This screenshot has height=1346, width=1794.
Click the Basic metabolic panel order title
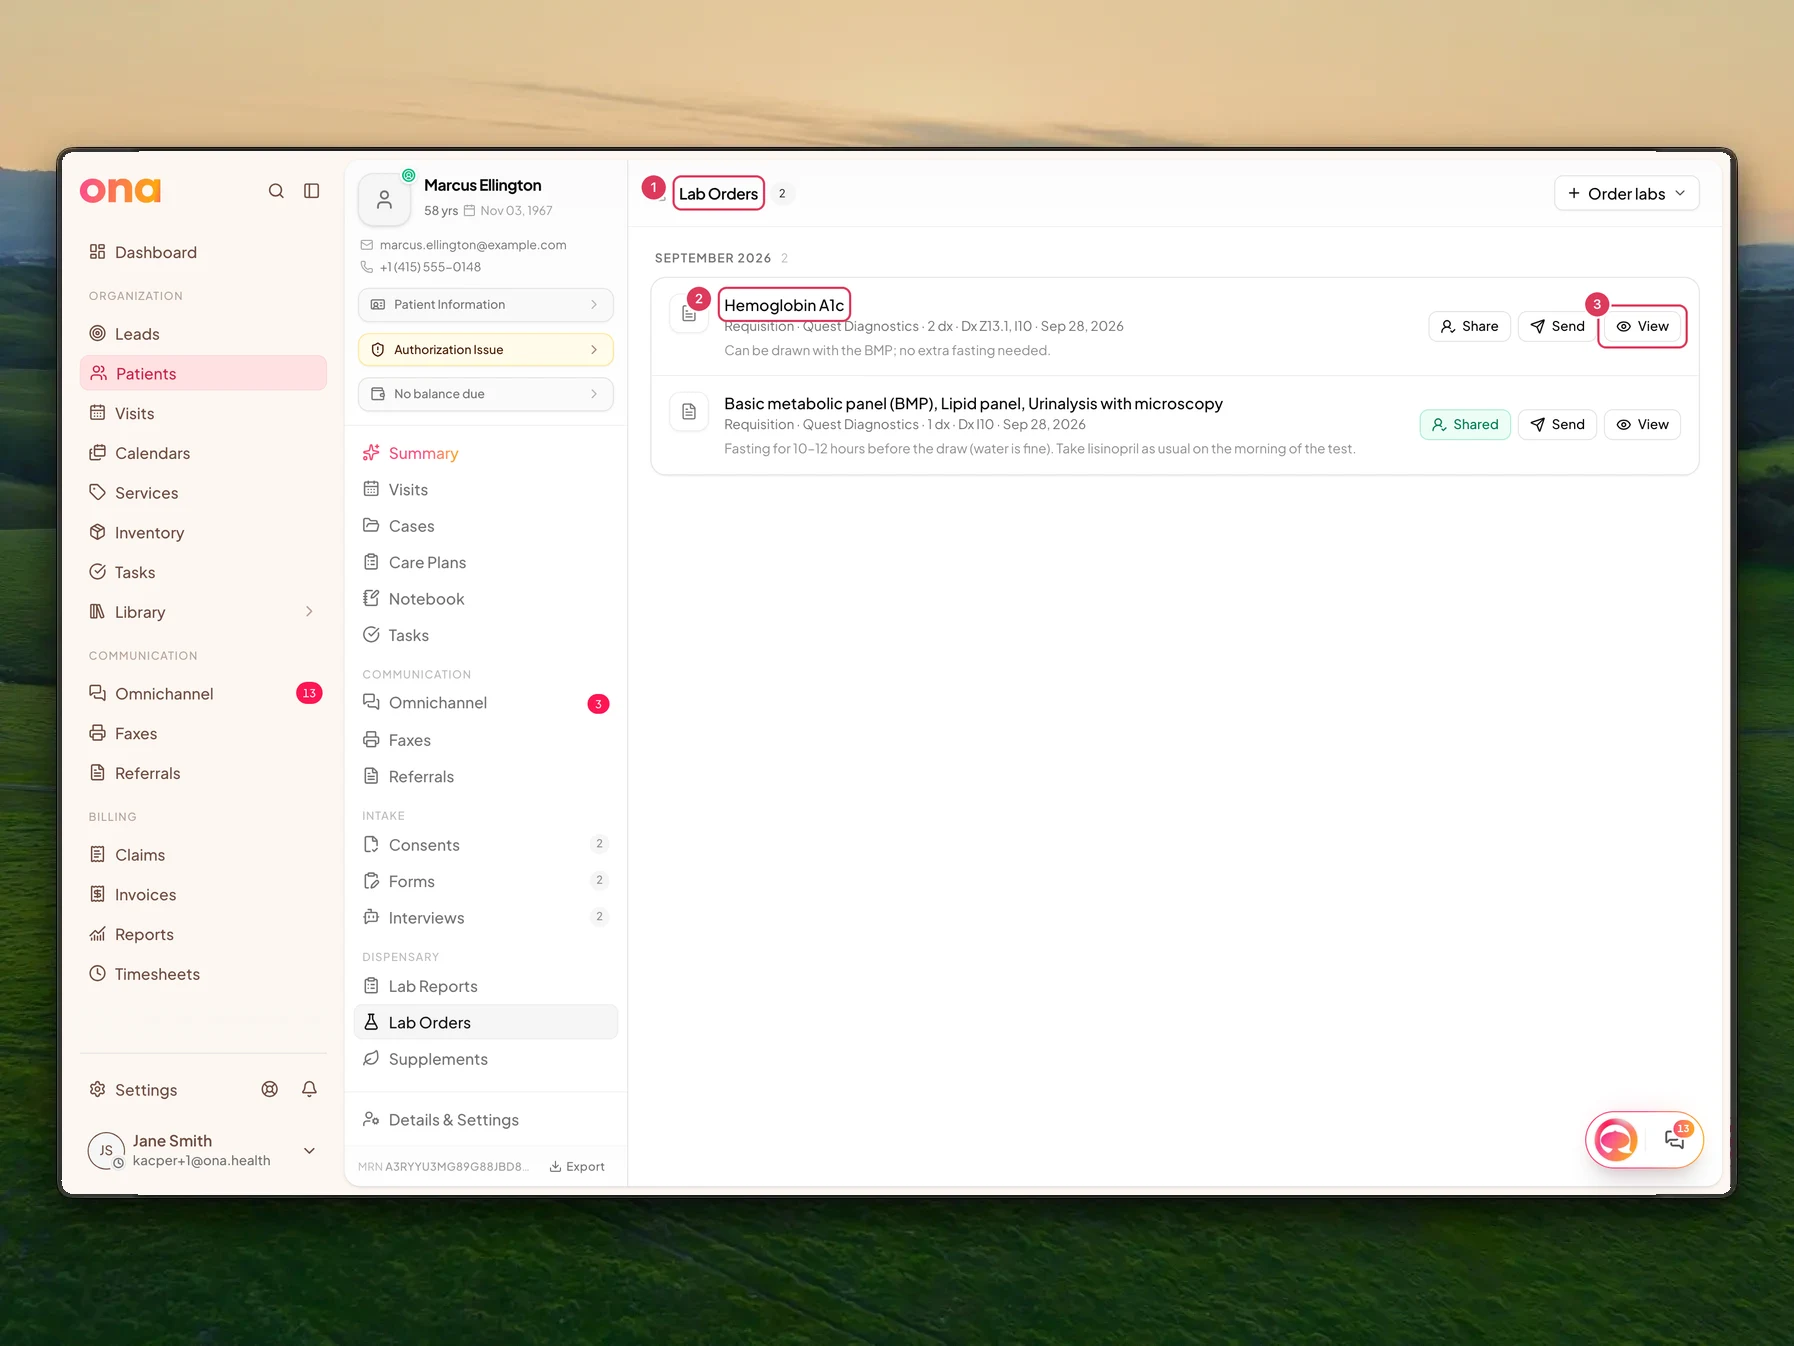(x=973, y=404)
